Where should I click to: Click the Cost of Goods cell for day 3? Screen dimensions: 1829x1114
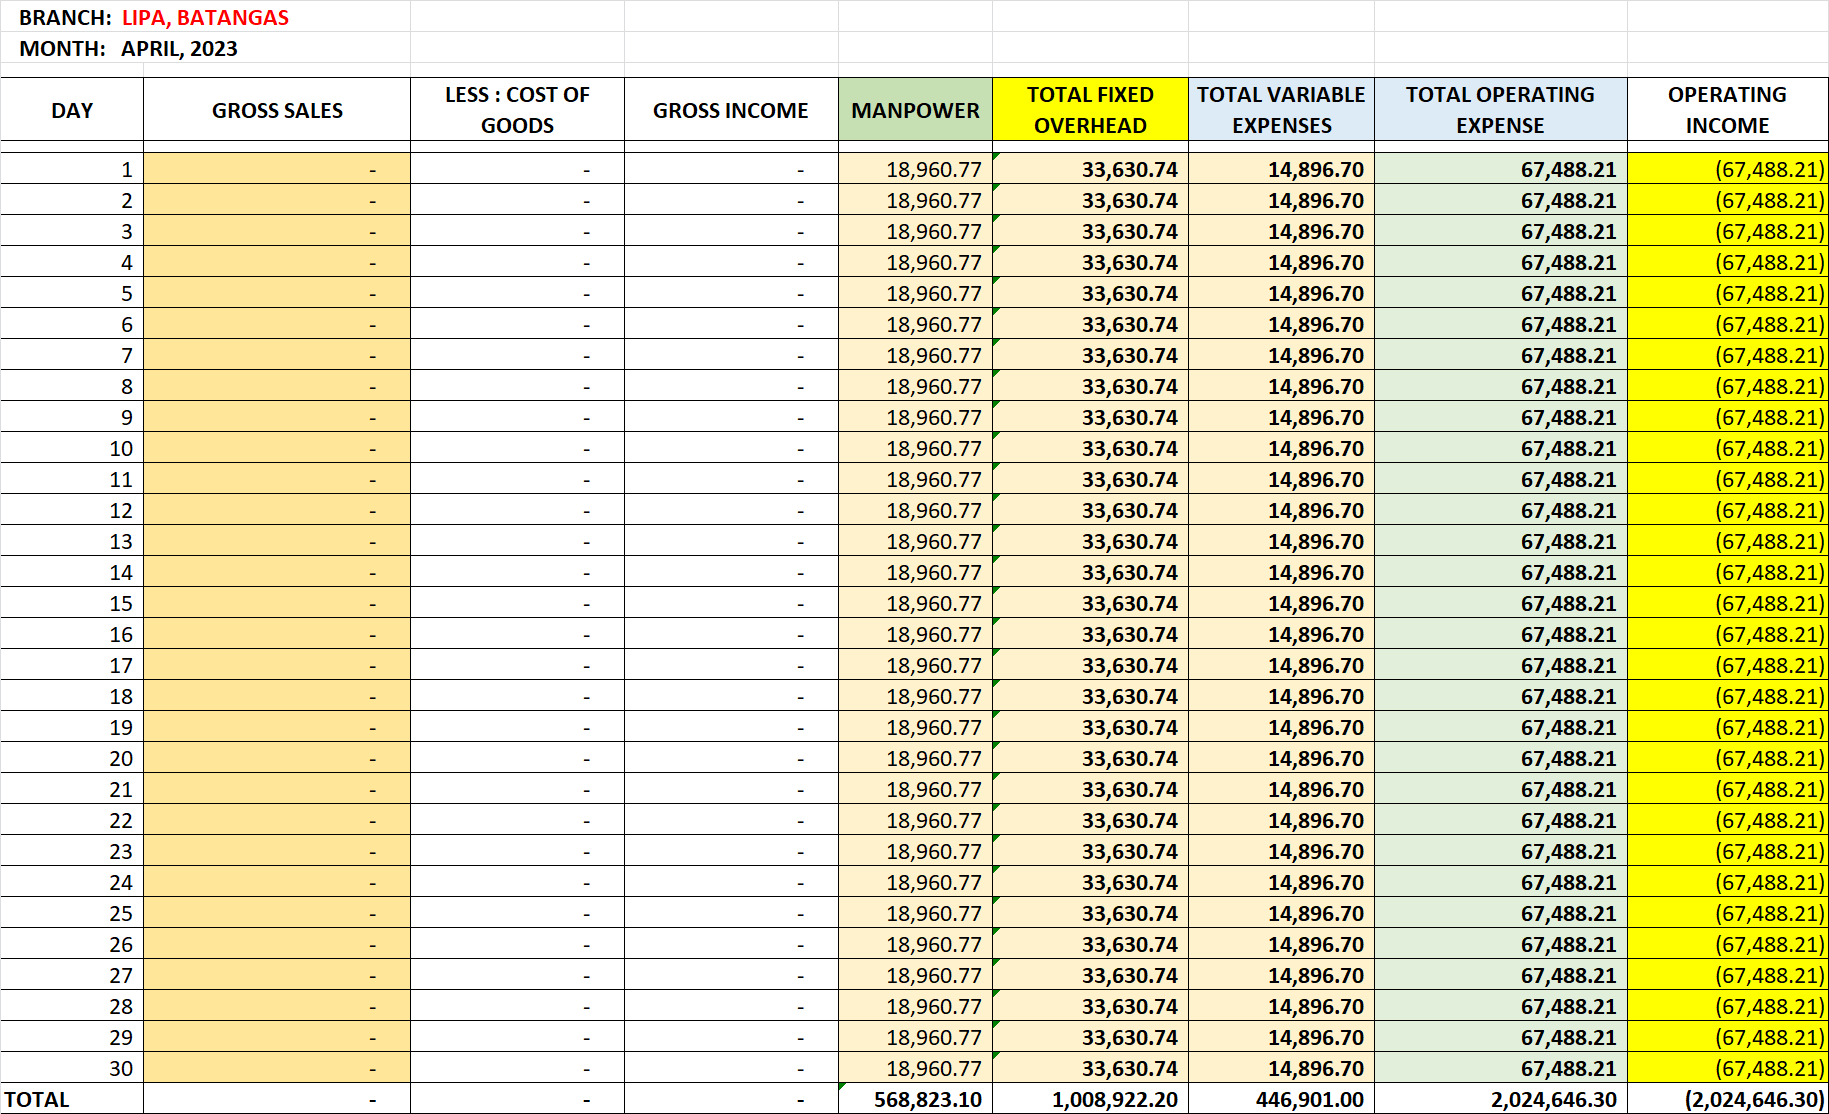(x=517, y=231)
